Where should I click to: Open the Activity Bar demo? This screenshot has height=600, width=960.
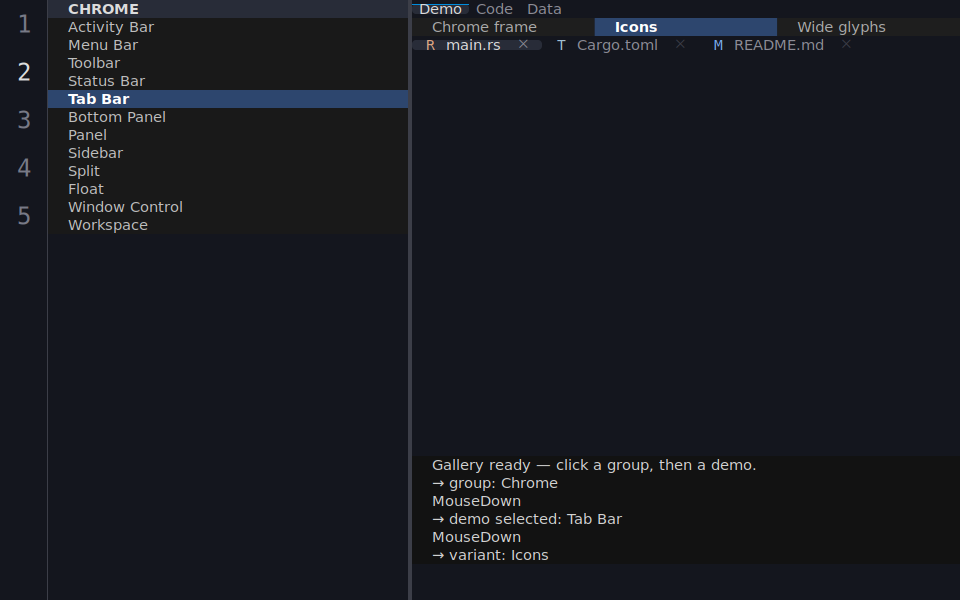pos(228,27)
